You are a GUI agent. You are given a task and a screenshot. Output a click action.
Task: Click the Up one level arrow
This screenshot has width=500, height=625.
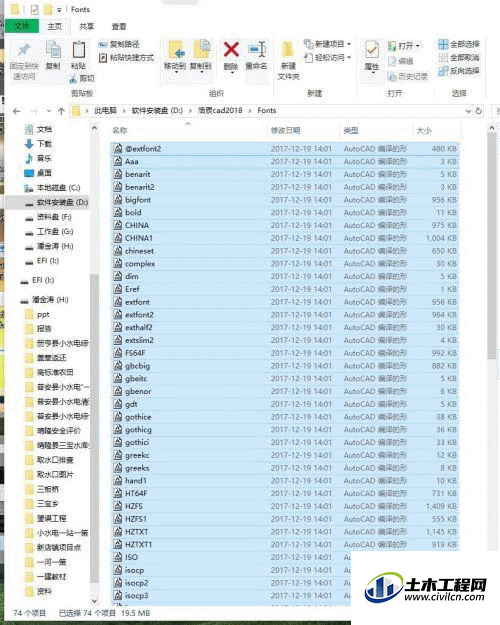[61, 111]
